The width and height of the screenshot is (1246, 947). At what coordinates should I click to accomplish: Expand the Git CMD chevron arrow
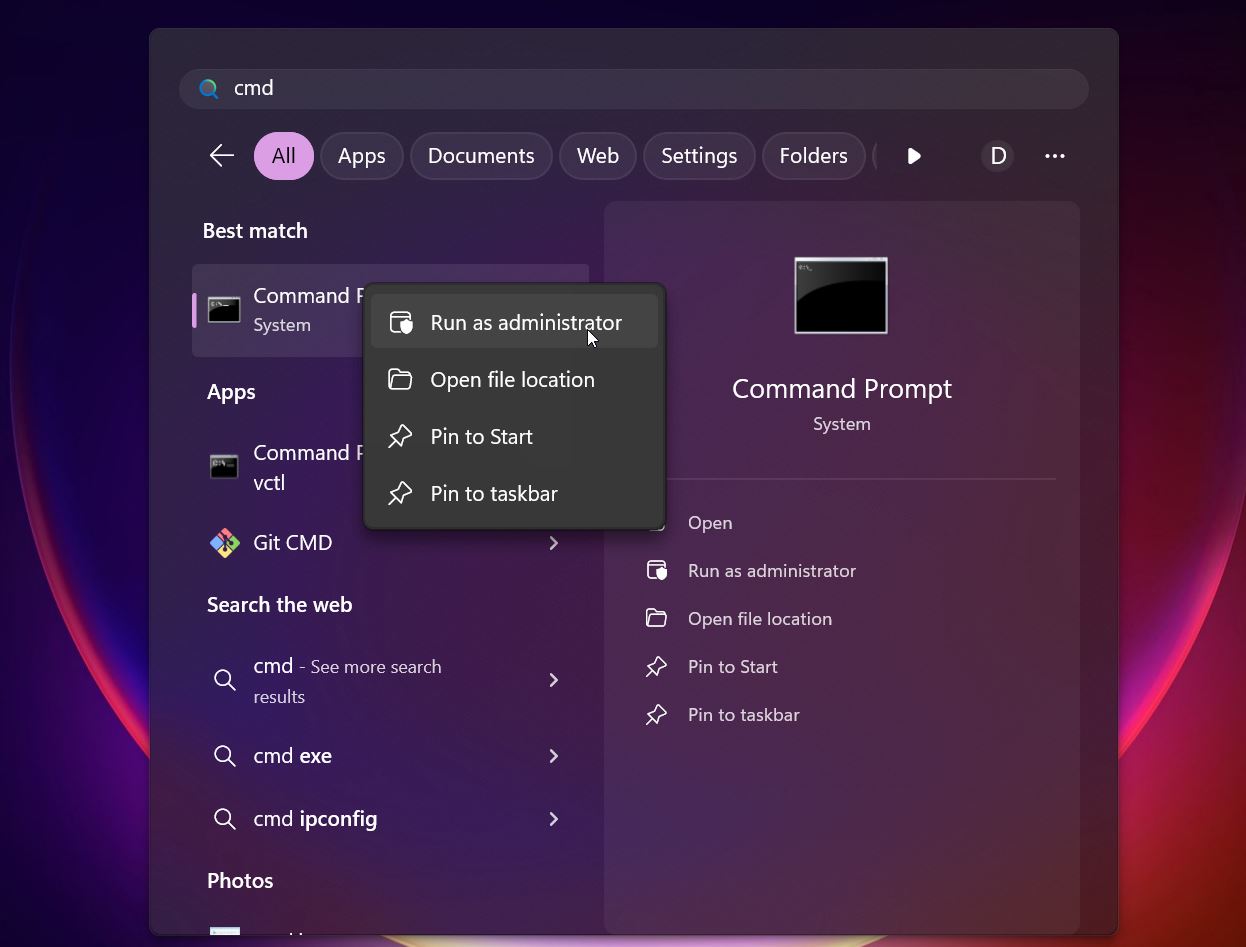click(x=553, y=542)
